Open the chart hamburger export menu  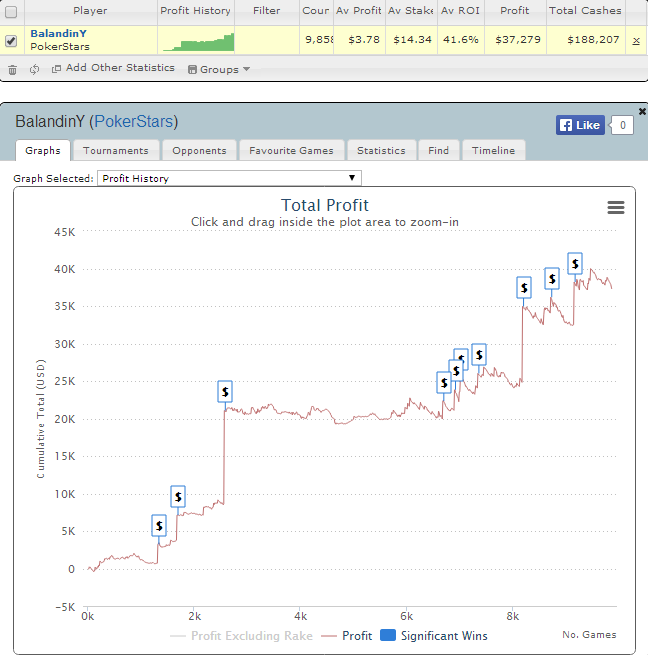pos(616,207)
